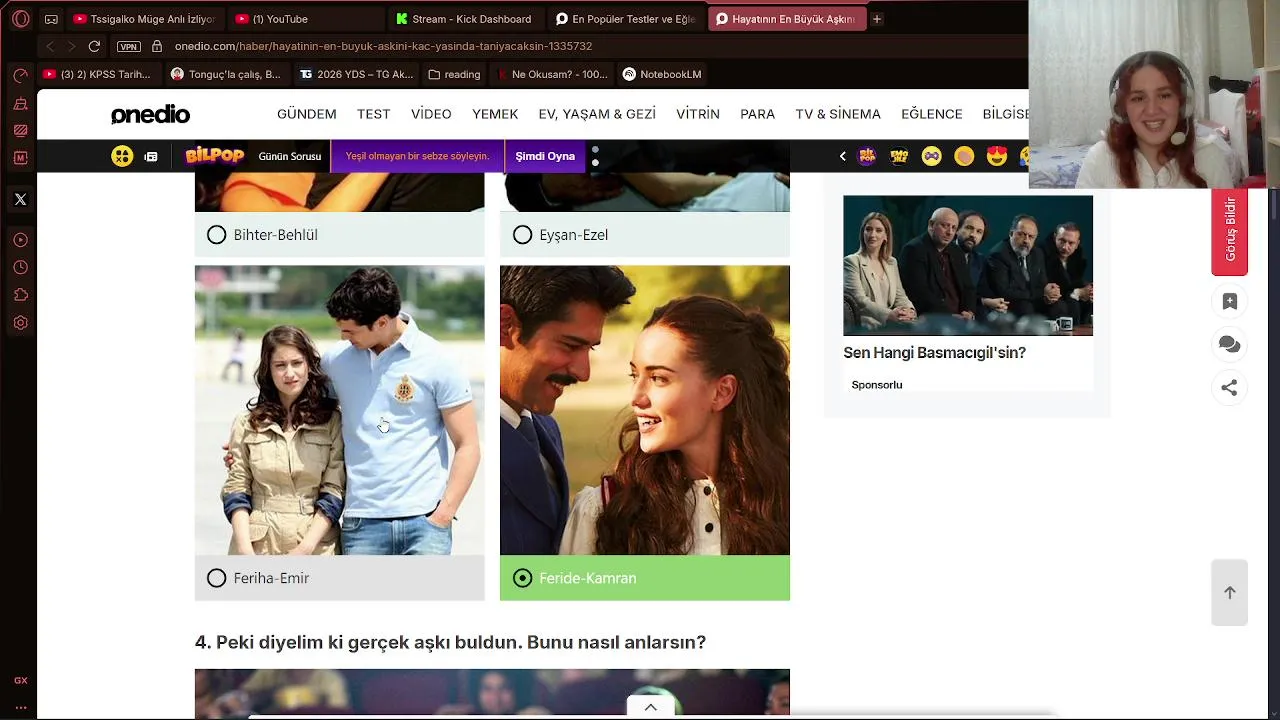Open EĞLENCE menu section
The width and height of the screenshot is (1280, 720).
[x=931, y=114]
